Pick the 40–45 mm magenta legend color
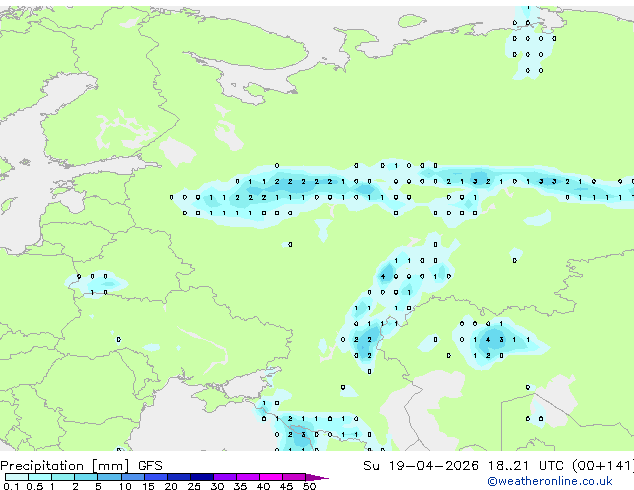The height and width of the screenshot is (490, 634). [271, 477]
